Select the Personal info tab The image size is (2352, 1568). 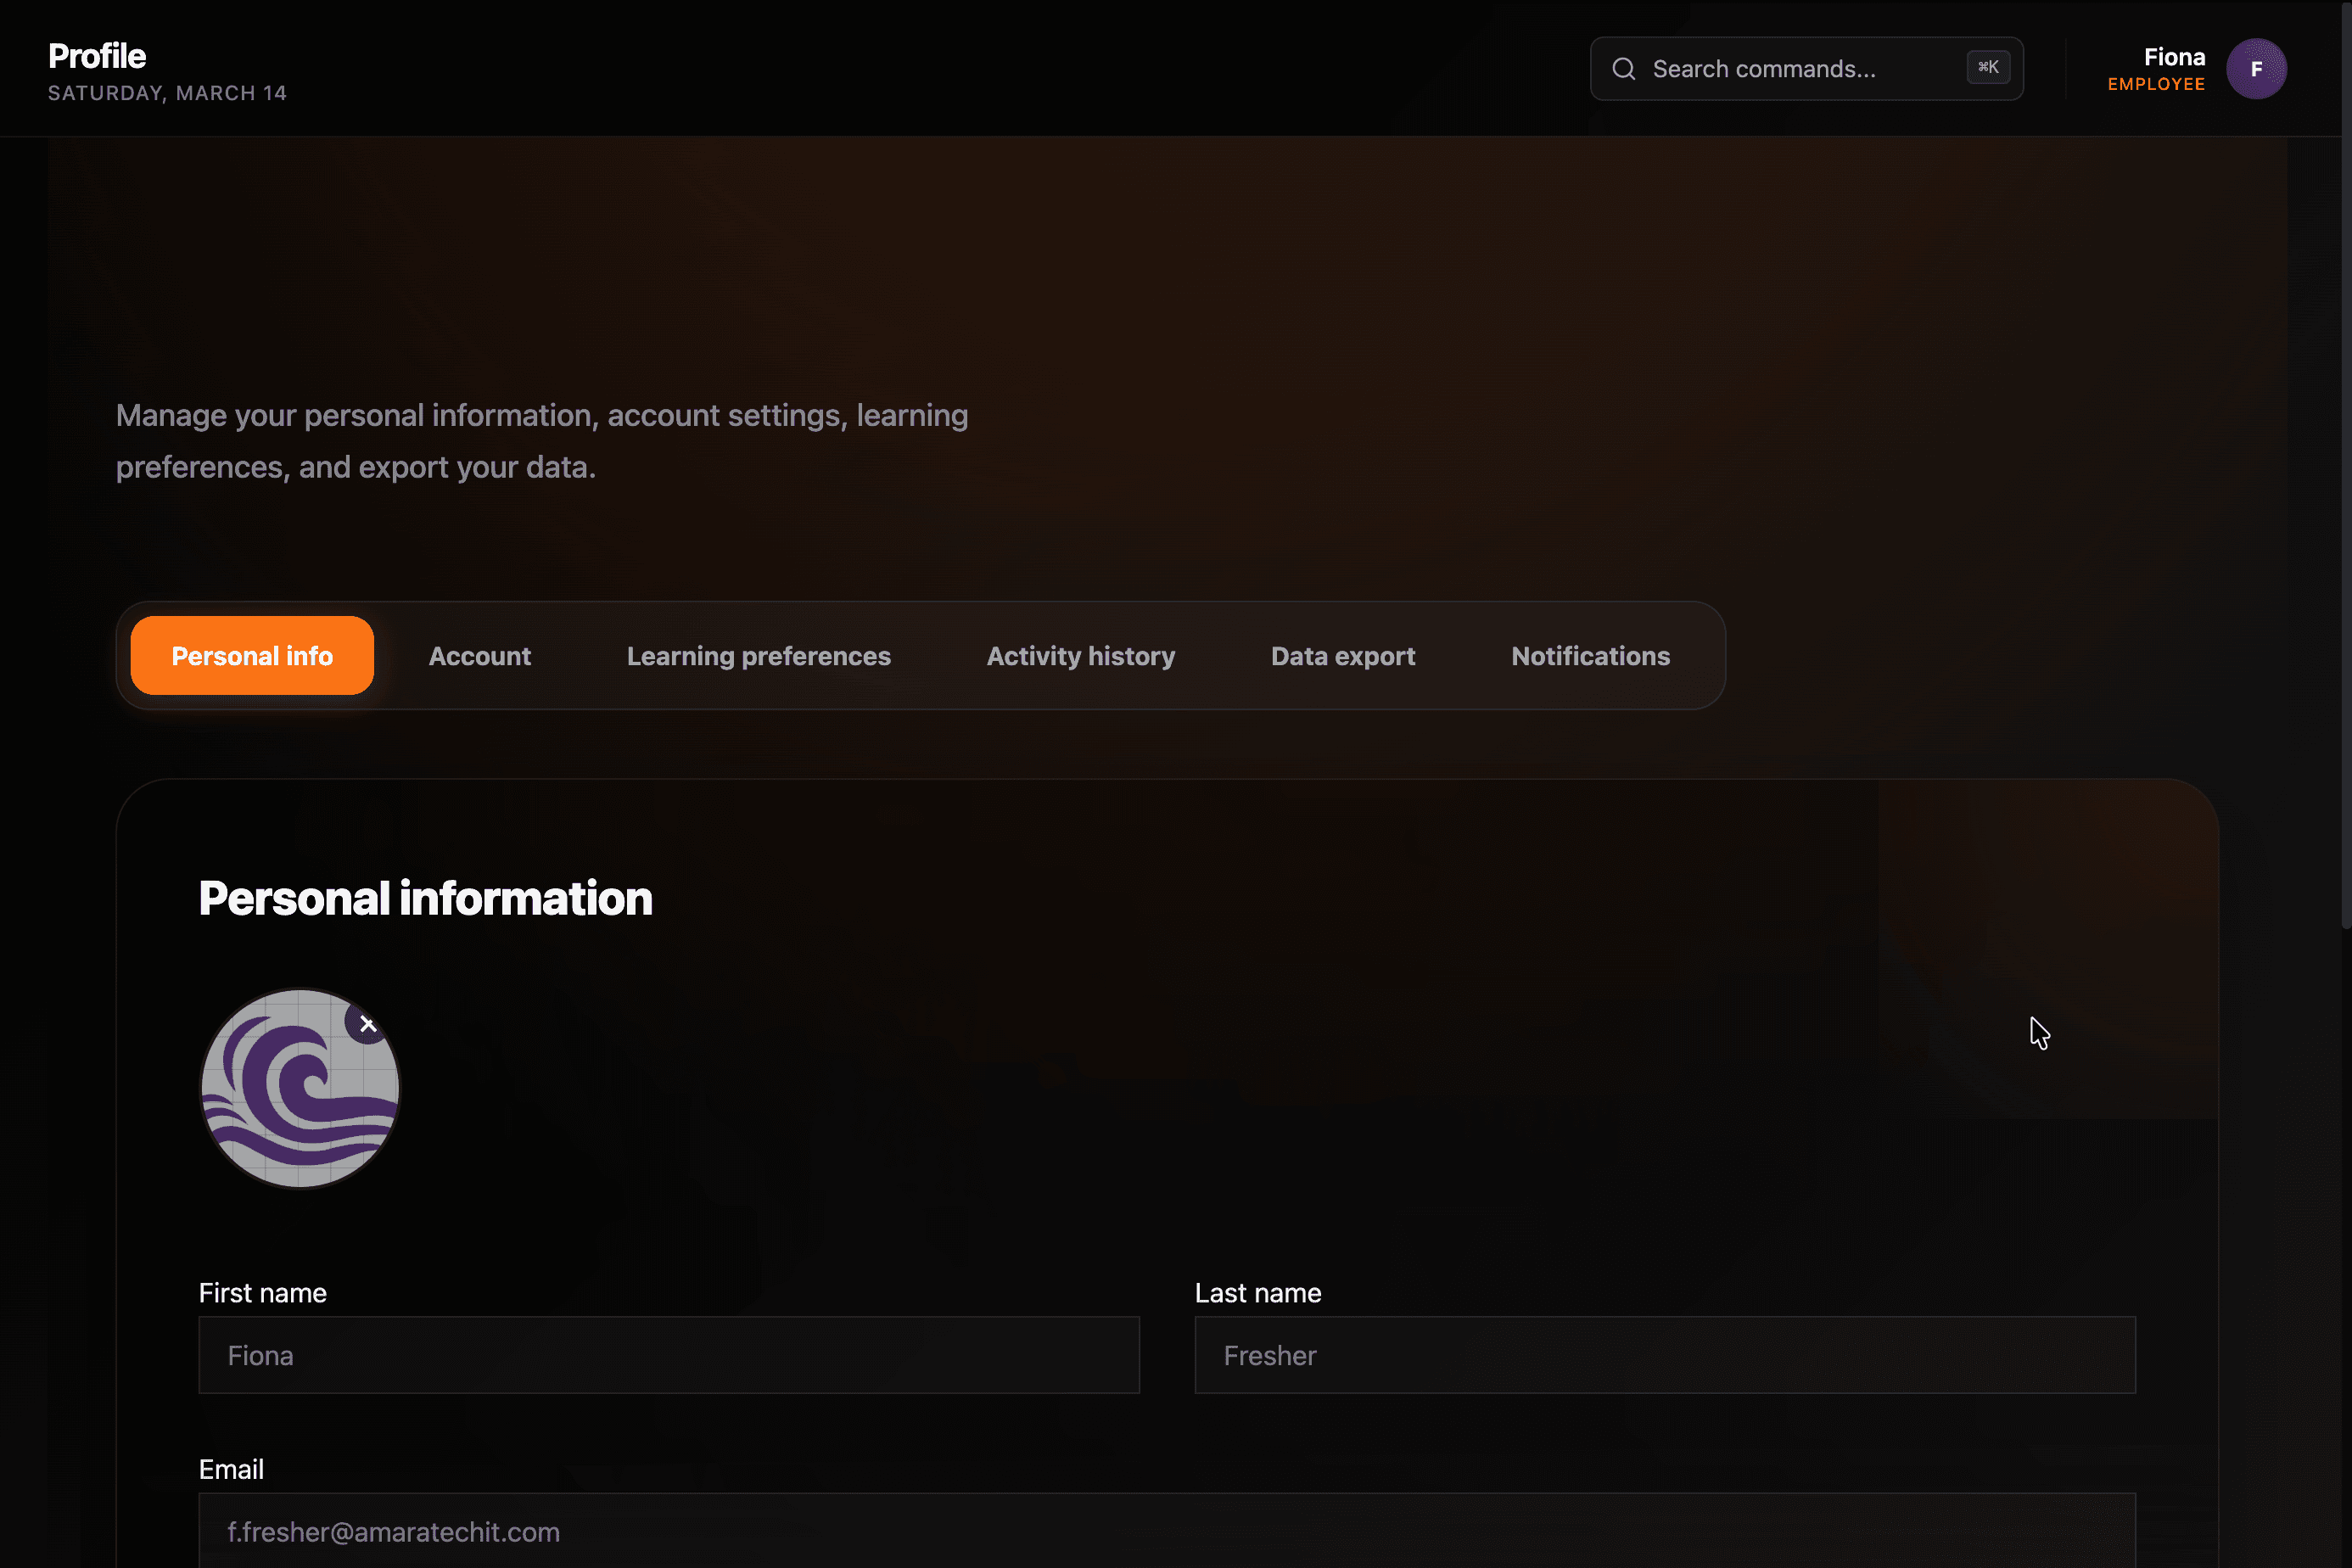point(251,656)
